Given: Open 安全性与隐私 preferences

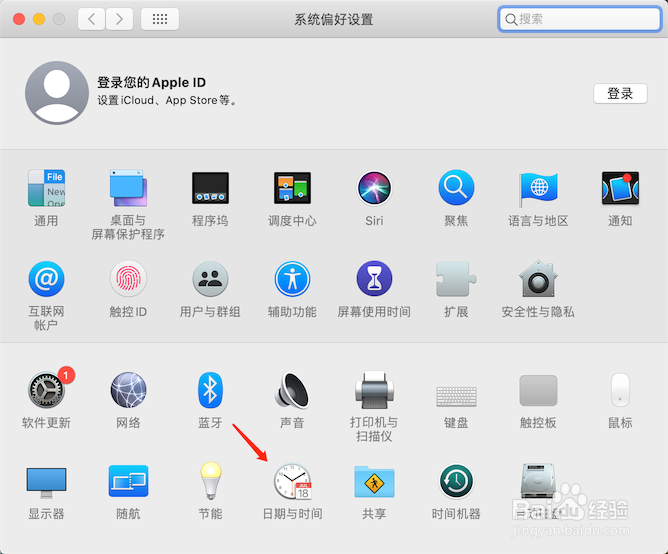Looking at the screenshot, I should (x=538, y=279).
